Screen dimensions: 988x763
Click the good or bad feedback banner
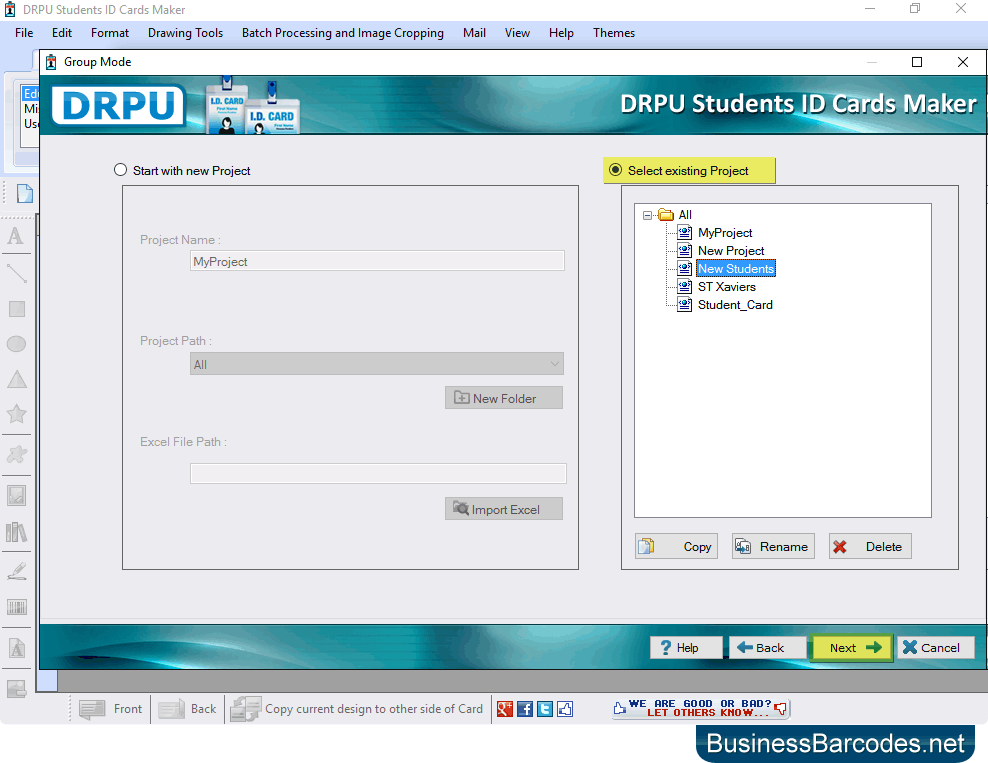pos(700,709)
